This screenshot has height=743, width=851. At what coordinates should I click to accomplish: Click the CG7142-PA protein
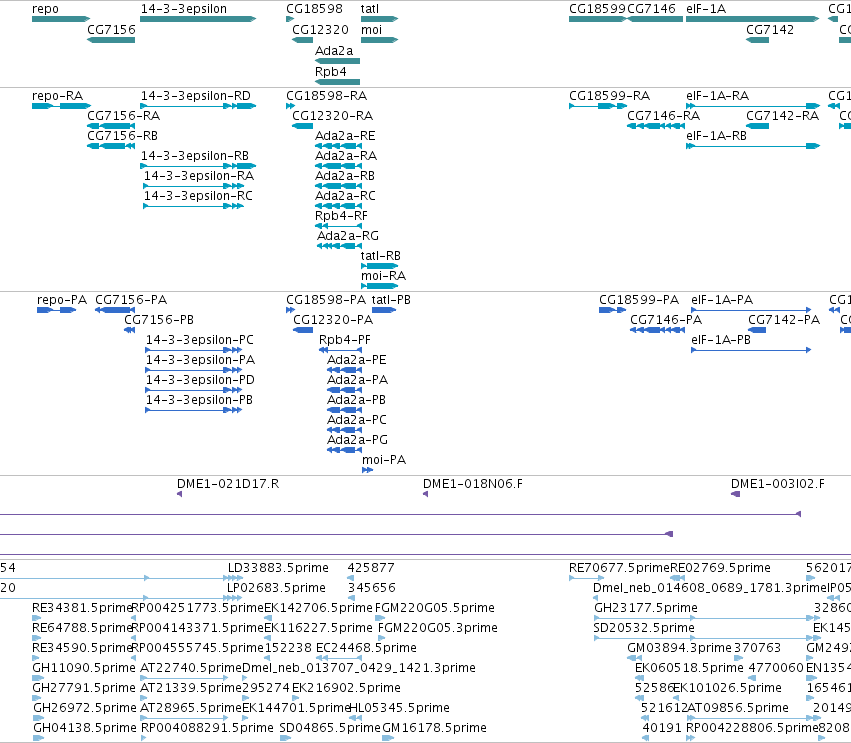click(757, 330)
